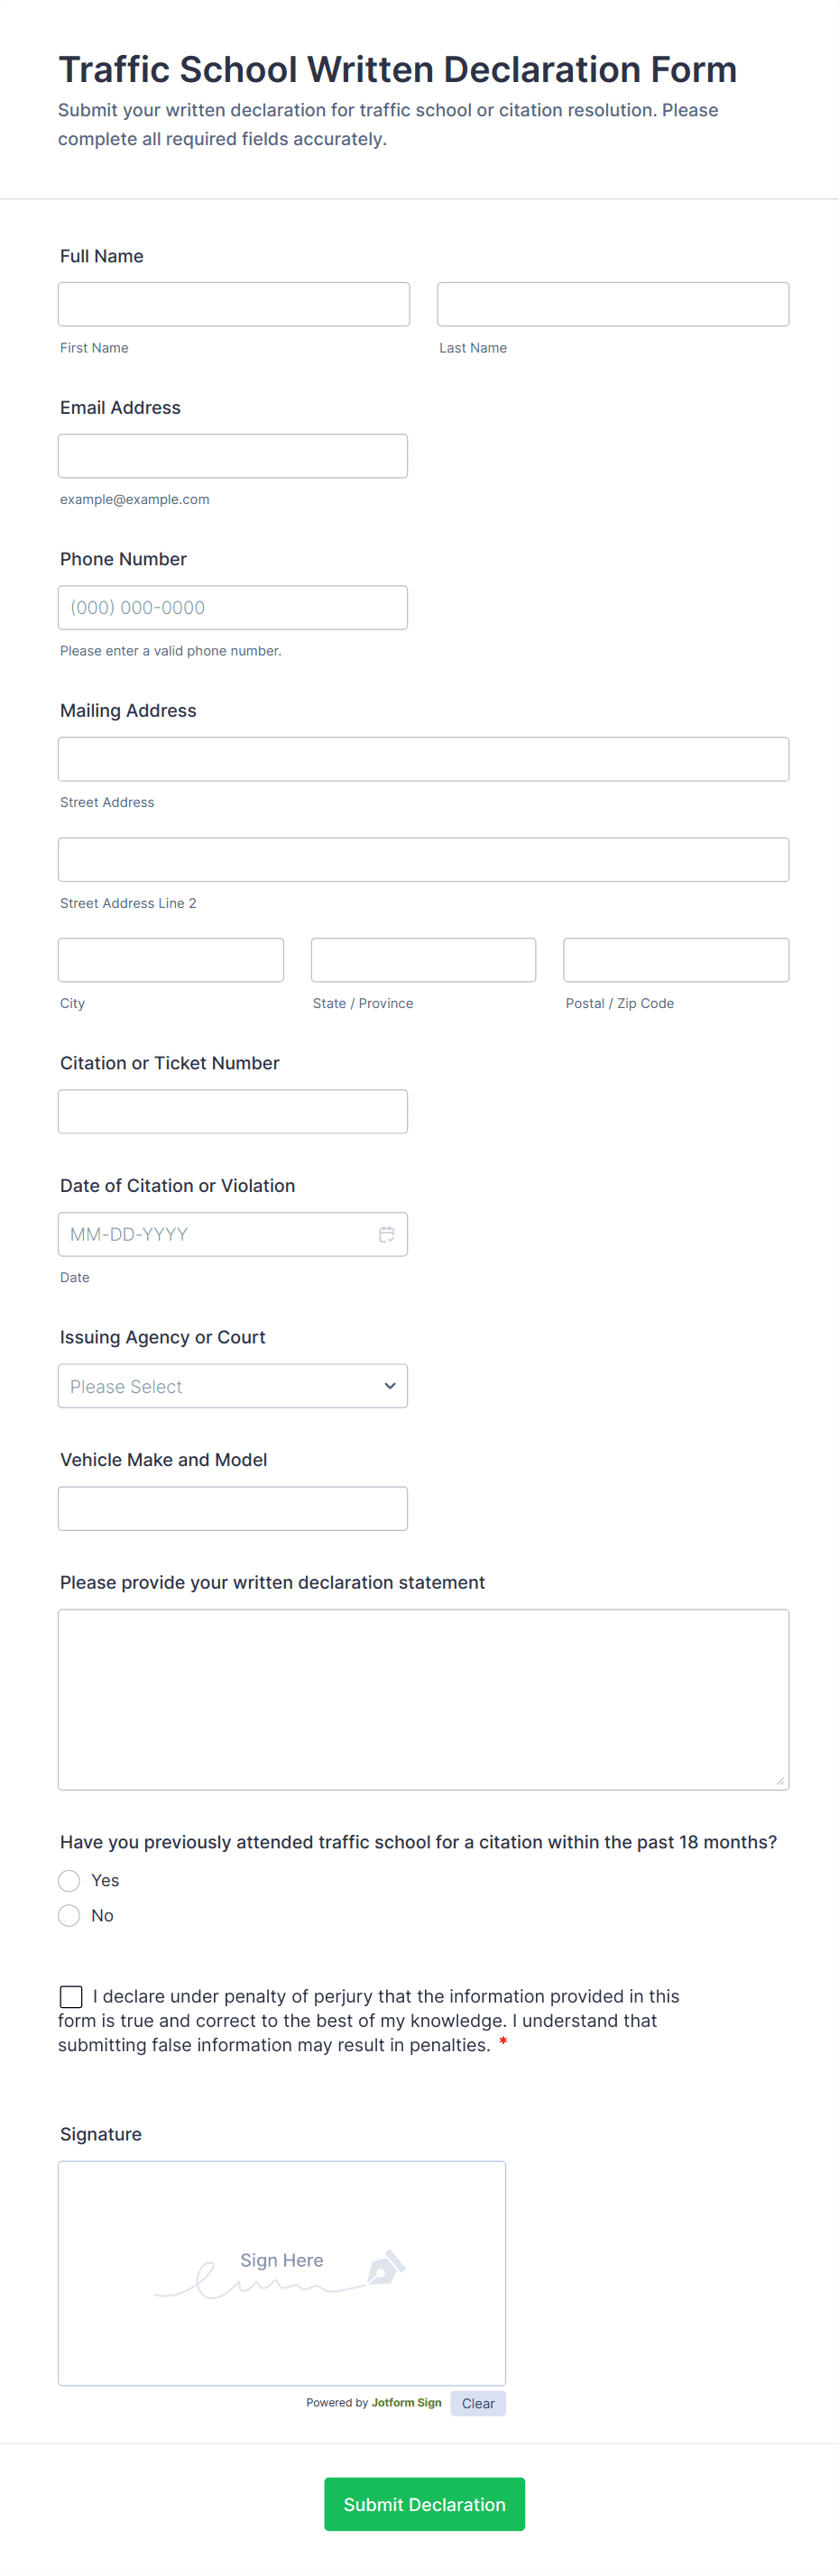Click the City input box
The image size is (839, 2576).
171,960
